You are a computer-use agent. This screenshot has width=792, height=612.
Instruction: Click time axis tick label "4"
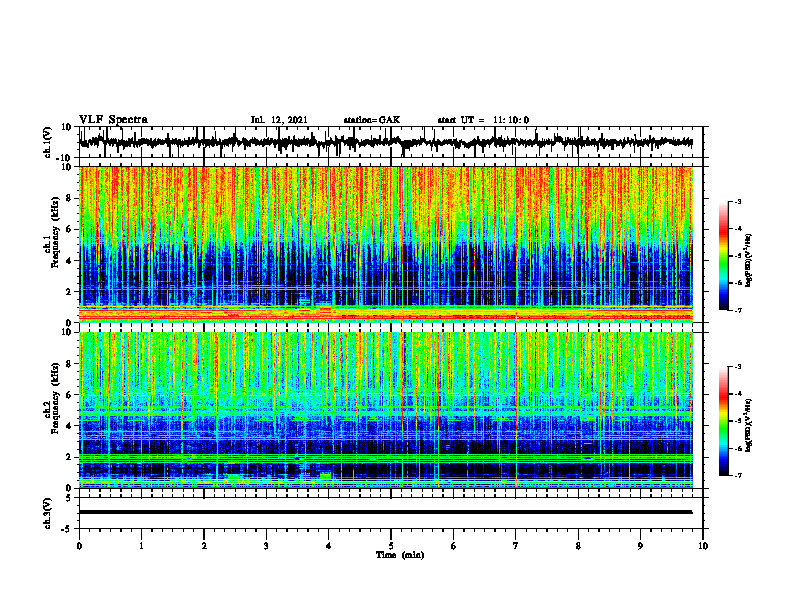(x=329, y=546)
